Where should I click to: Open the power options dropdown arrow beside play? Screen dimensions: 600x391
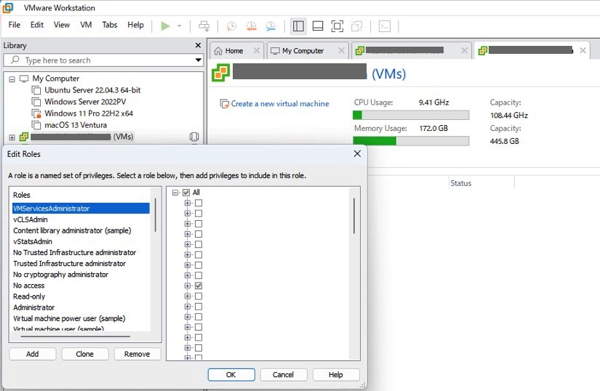(179, 26)
